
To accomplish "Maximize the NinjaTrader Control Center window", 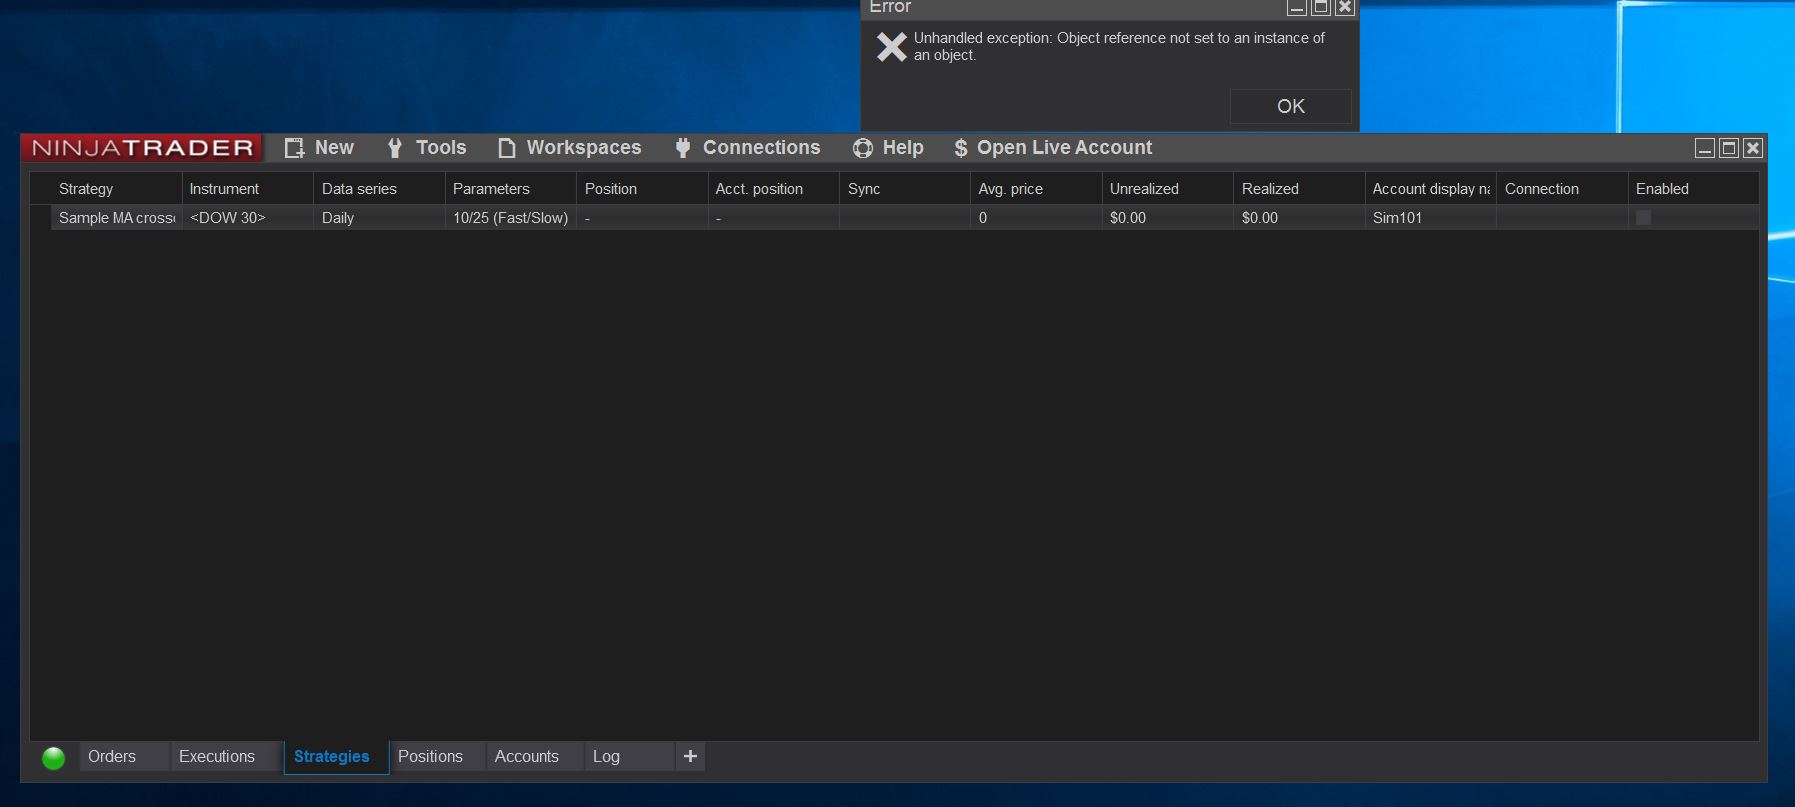I will point(1729,148).
